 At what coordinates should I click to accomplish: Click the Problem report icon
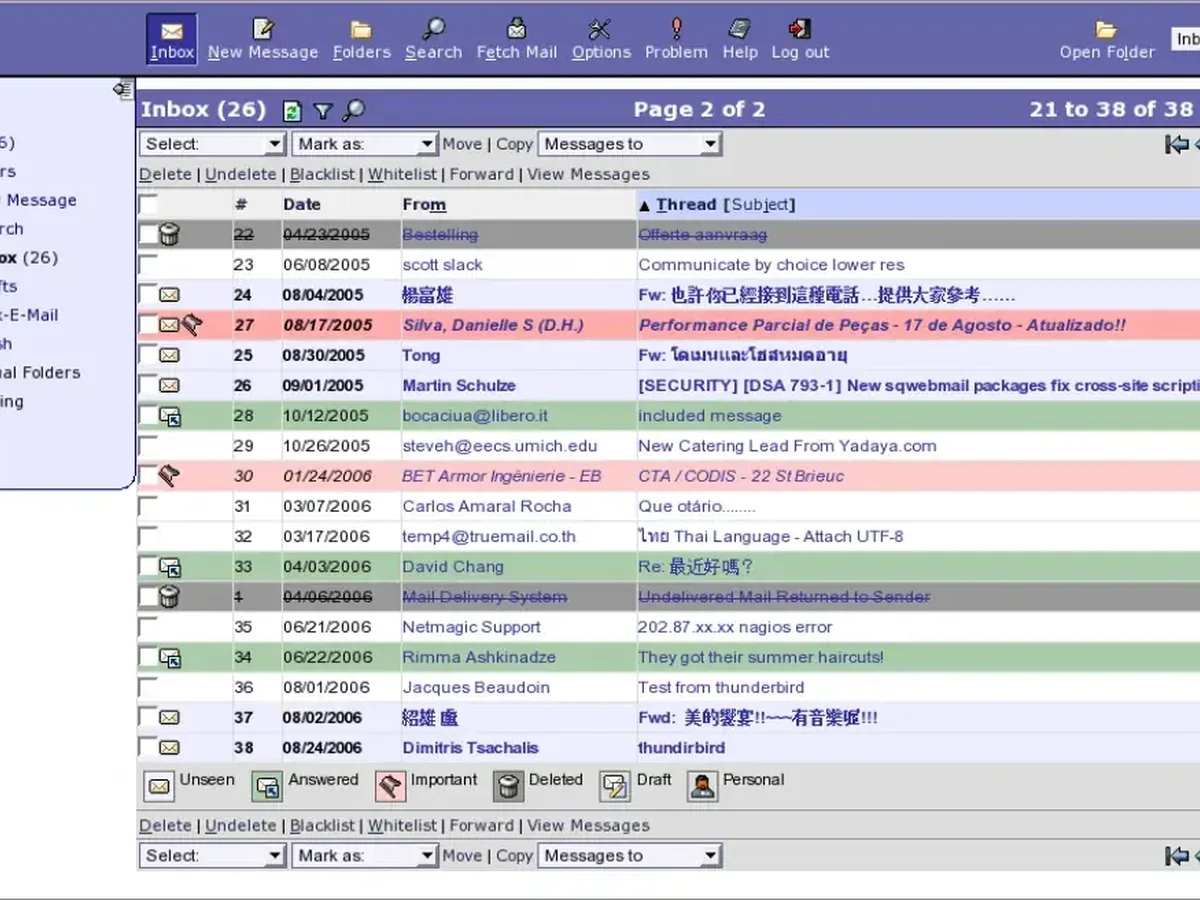point(677,29)
